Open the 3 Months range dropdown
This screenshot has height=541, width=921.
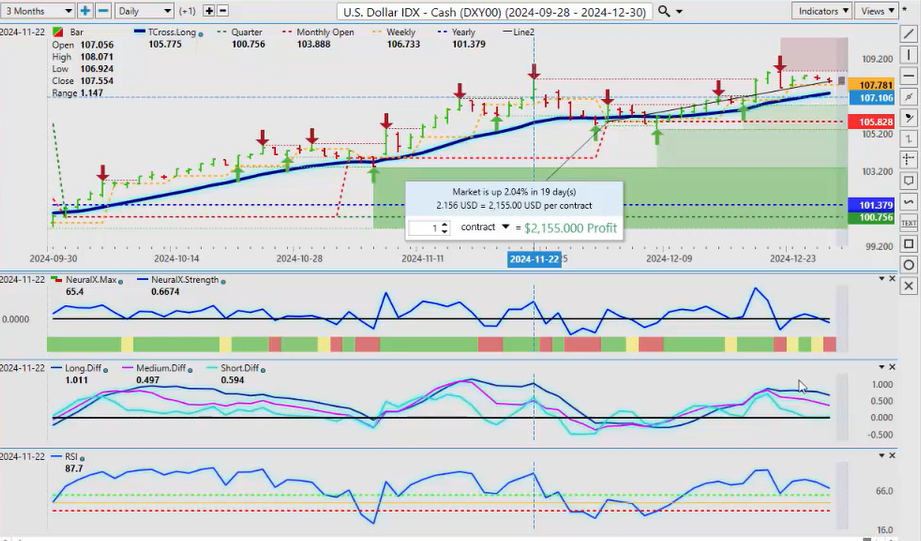(38, 11)
